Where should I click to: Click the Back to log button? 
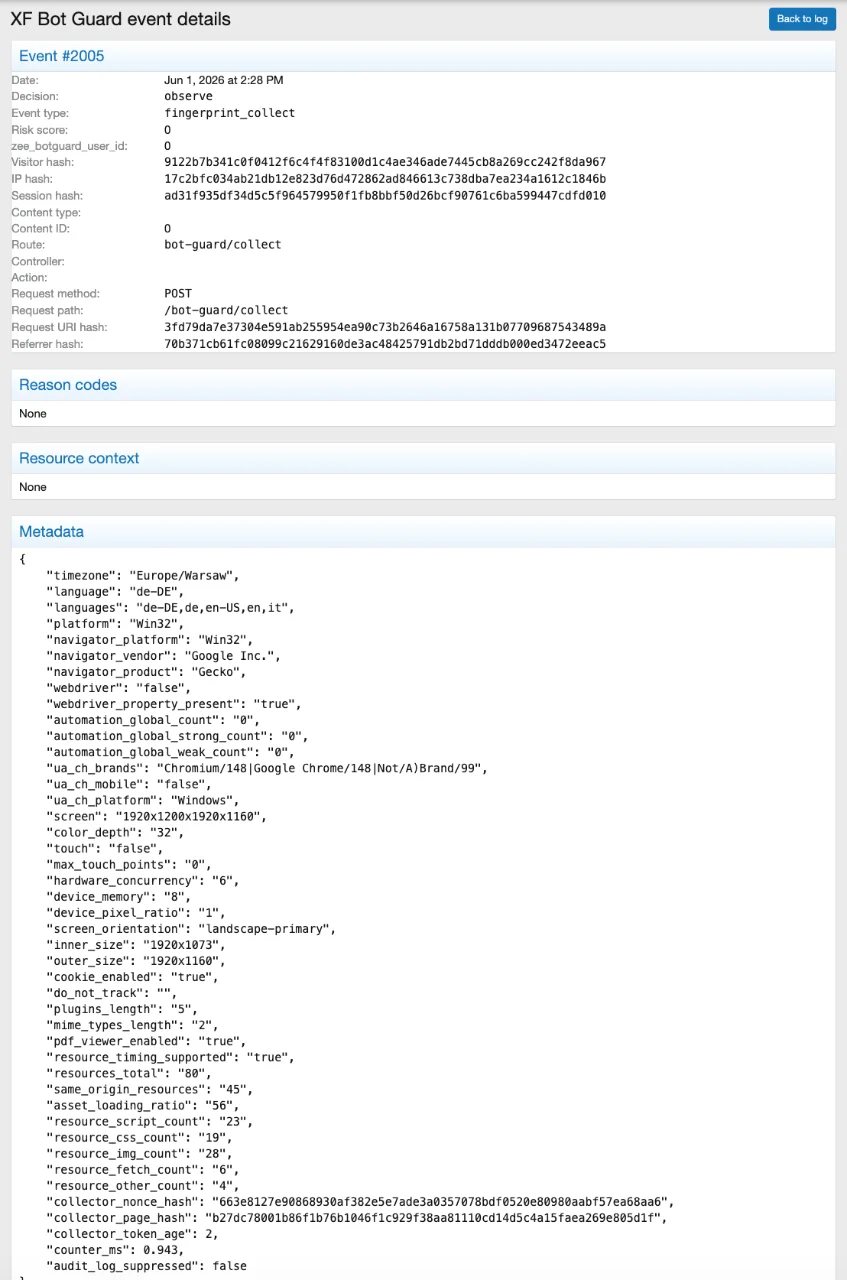coord(802,19)
